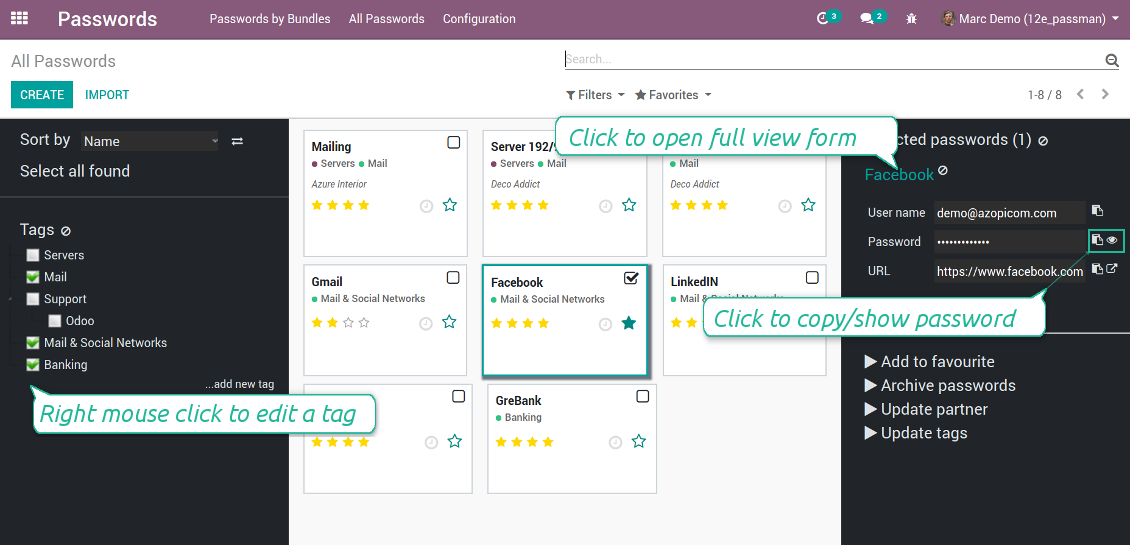
Task: Reverse sort order with swap arrows icon
Action: [x=237, y=141]
